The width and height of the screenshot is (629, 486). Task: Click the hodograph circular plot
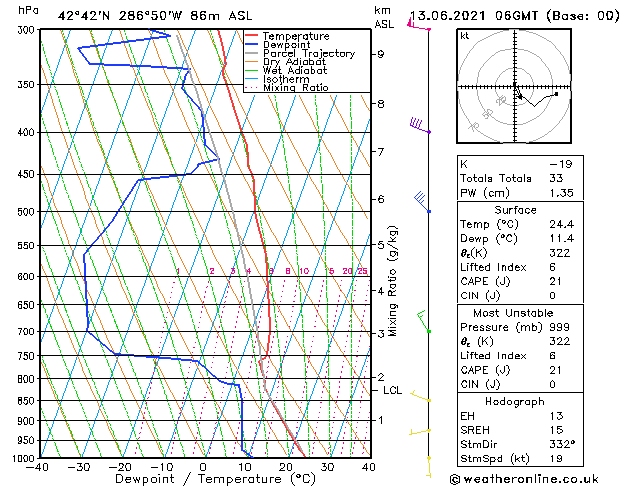(514, 86)
